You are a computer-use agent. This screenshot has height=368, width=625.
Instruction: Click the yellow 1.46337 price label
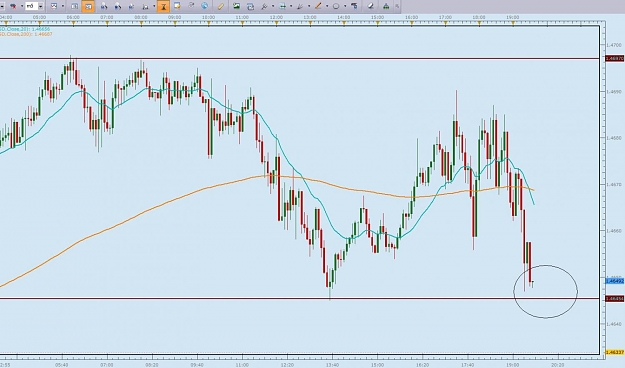click(x=614, y=352)
